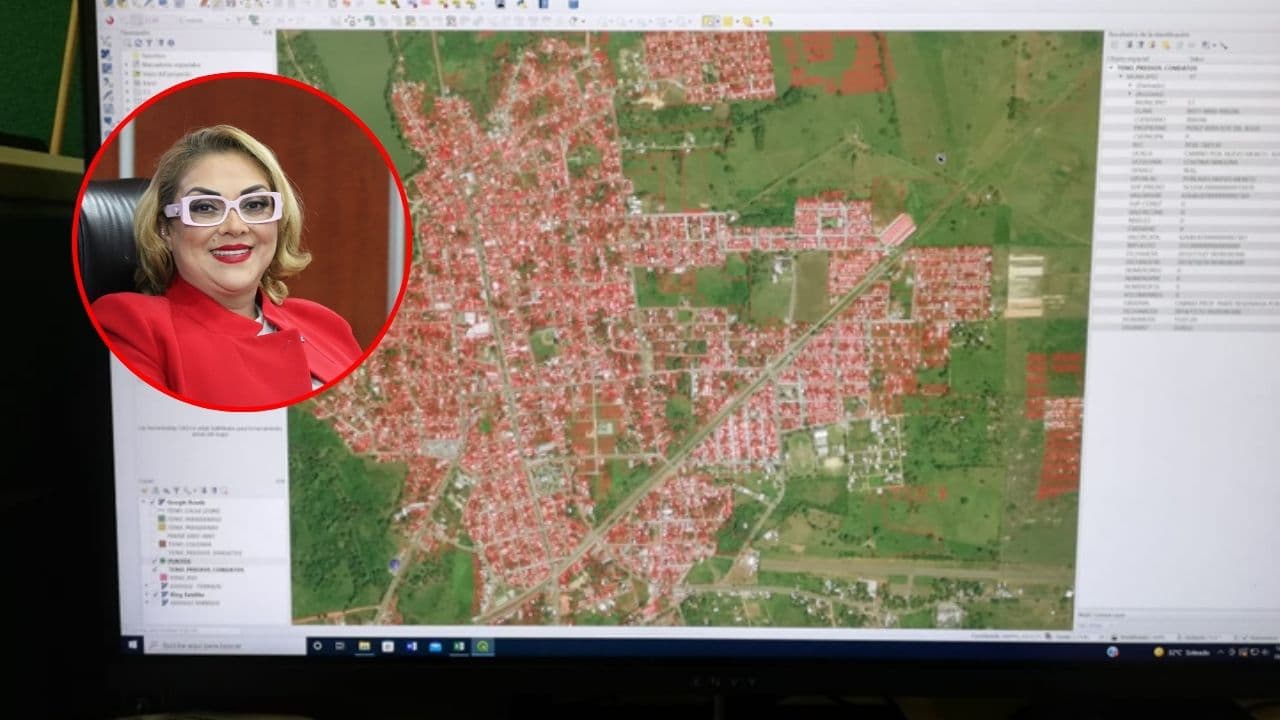Toggle visibility of TOMO_PREDIOS_CONDATOS layer

pyautogui.click(x=154, y=570)
